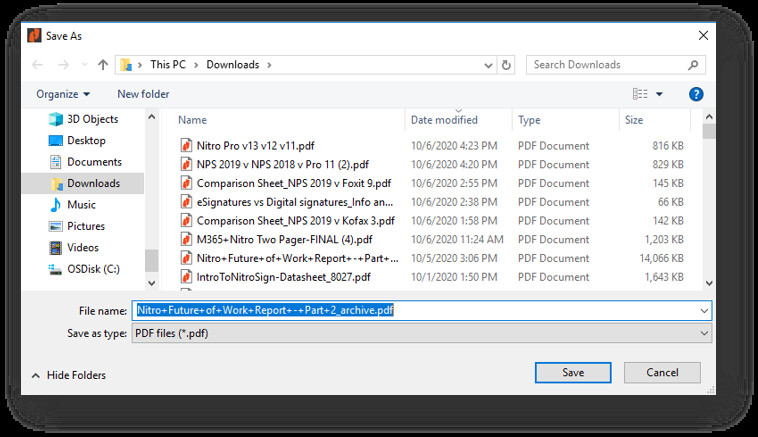The image size is (758, 437).
Task: Select the 3D Objects folder
Action: pos(92,120)
